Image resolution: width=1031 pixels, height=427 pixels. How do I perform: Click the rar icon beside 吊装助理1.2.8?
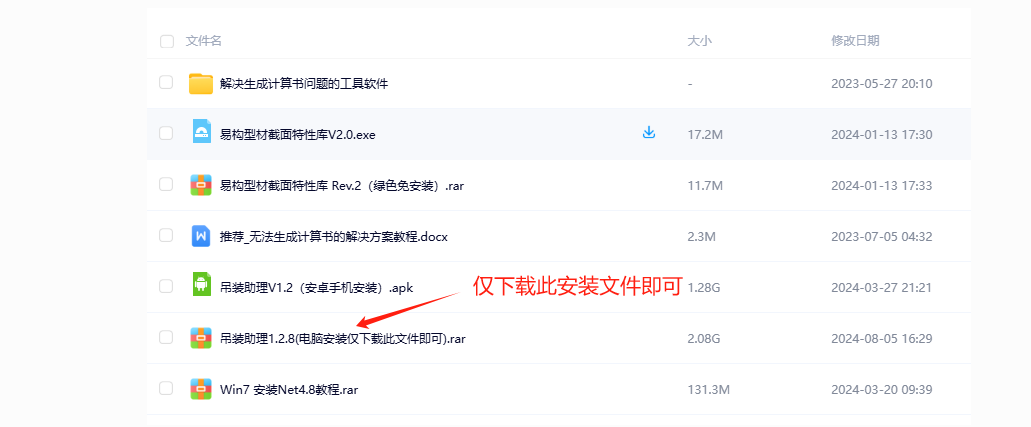[x=201, y=338]
